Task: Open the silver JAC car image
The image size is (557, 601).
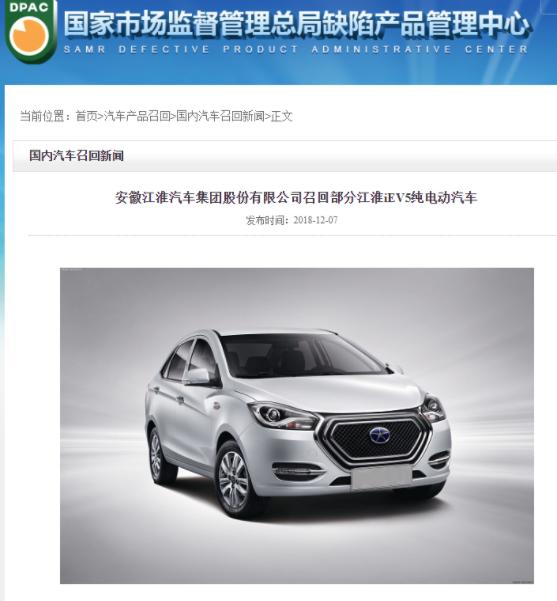Action: point(297,425)
